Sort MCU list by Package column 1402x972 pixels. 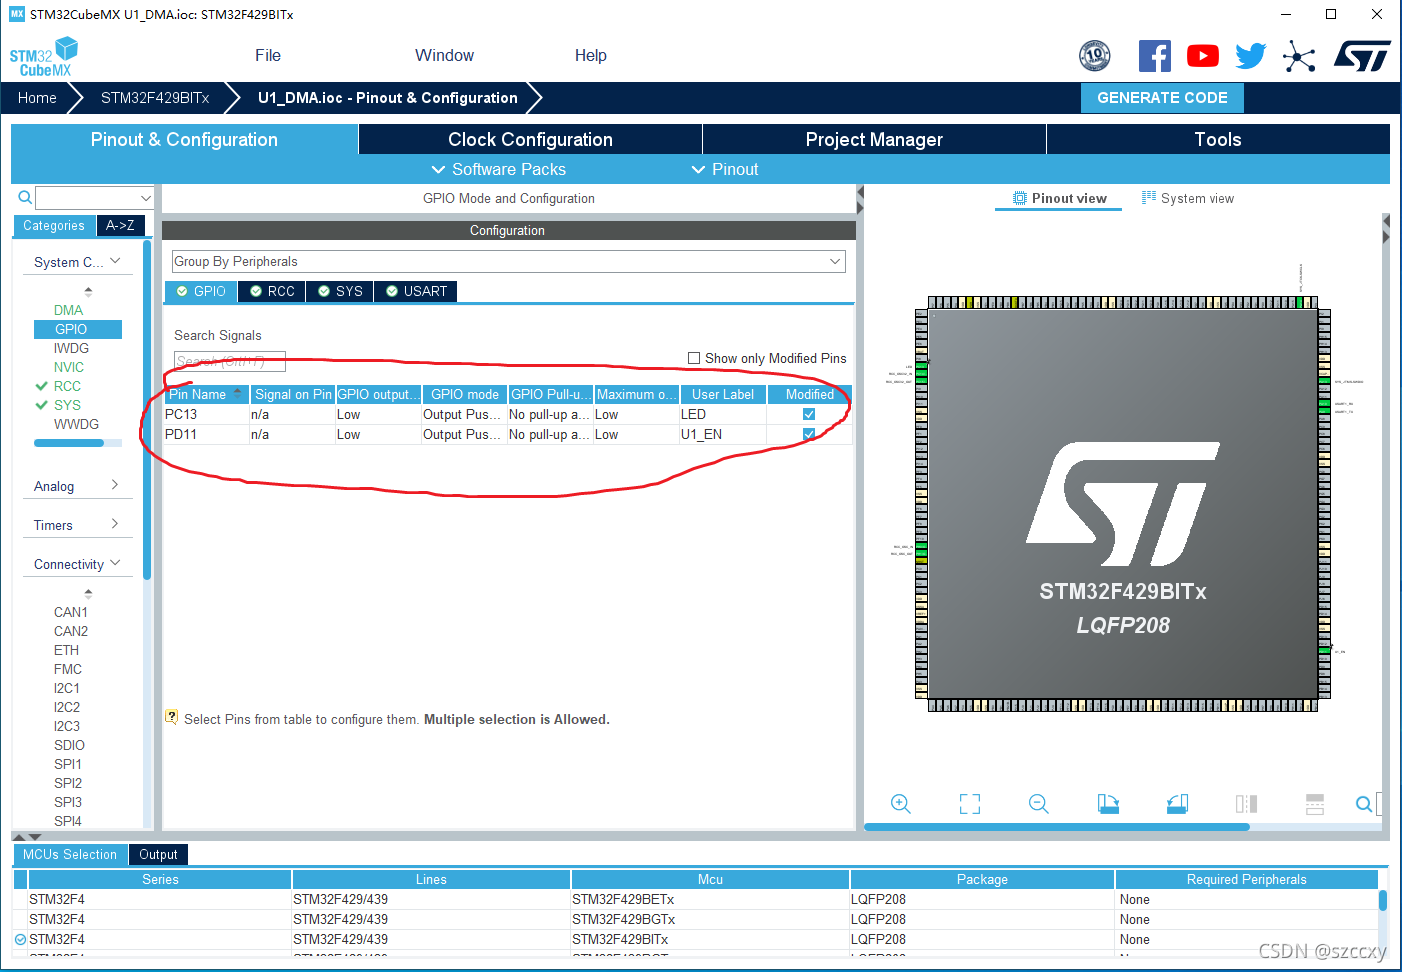(x=982, y=879)
